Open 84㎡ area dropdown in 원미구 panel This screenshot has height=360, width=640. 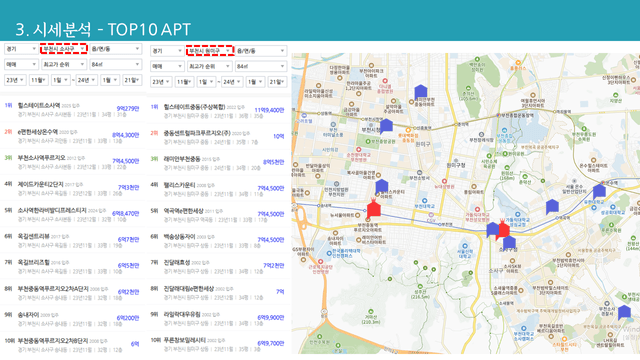261,66
